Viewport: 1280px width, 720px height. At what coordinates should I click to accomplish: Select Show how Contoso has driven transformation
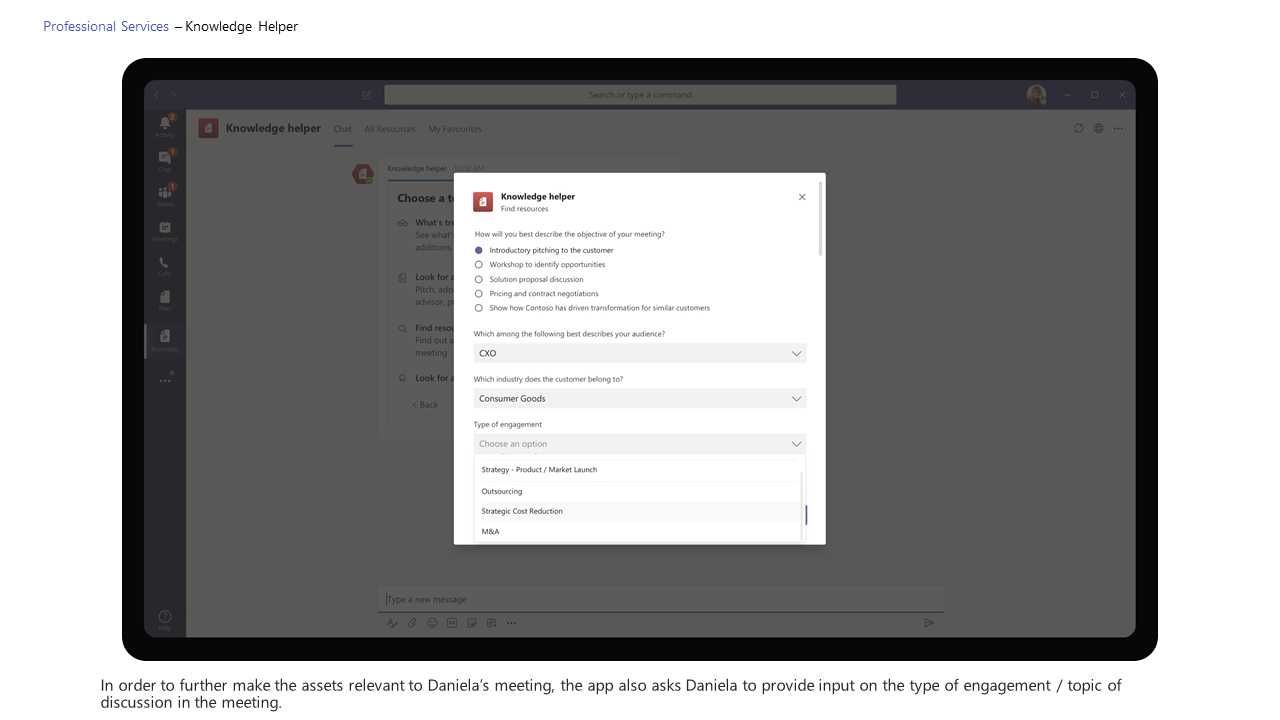[x=592, y=308]
